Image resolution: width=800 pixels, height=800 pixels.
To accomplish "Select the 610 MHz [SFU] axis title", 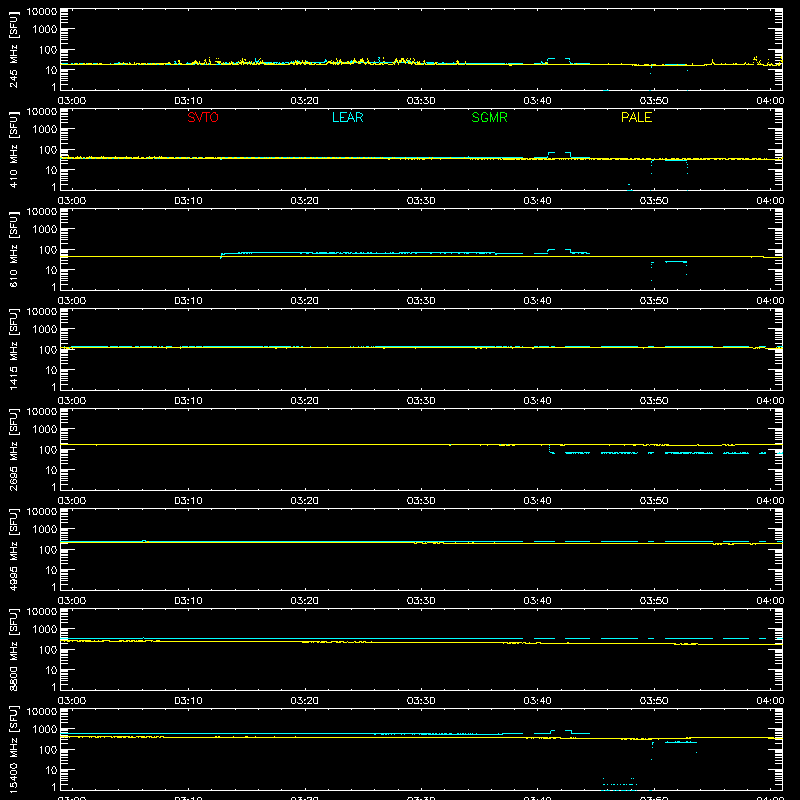I will [x=14, y=249].
